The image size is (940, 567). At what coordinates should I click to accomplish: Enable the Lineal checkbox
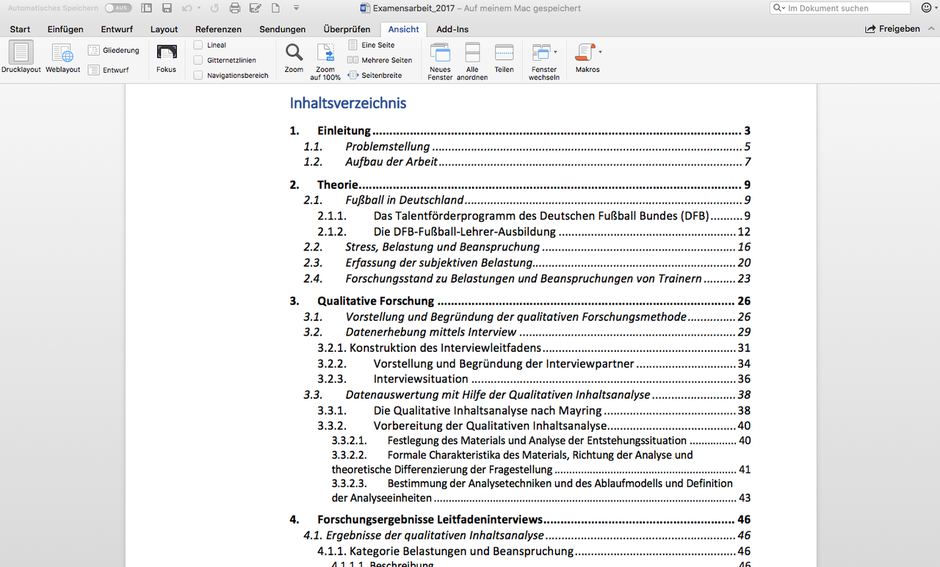coord(198,45)
